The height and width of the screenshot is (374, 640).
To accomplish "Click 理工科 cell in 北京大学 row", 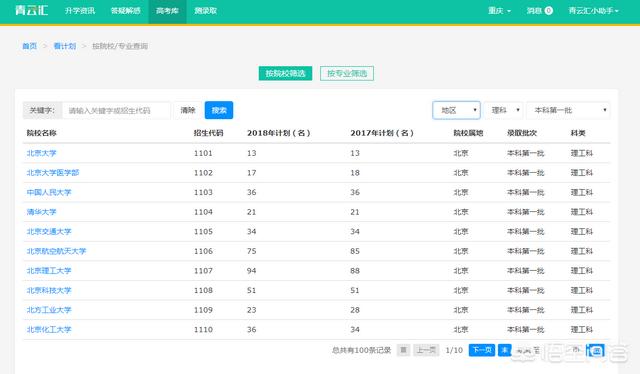I will [581, 153].
